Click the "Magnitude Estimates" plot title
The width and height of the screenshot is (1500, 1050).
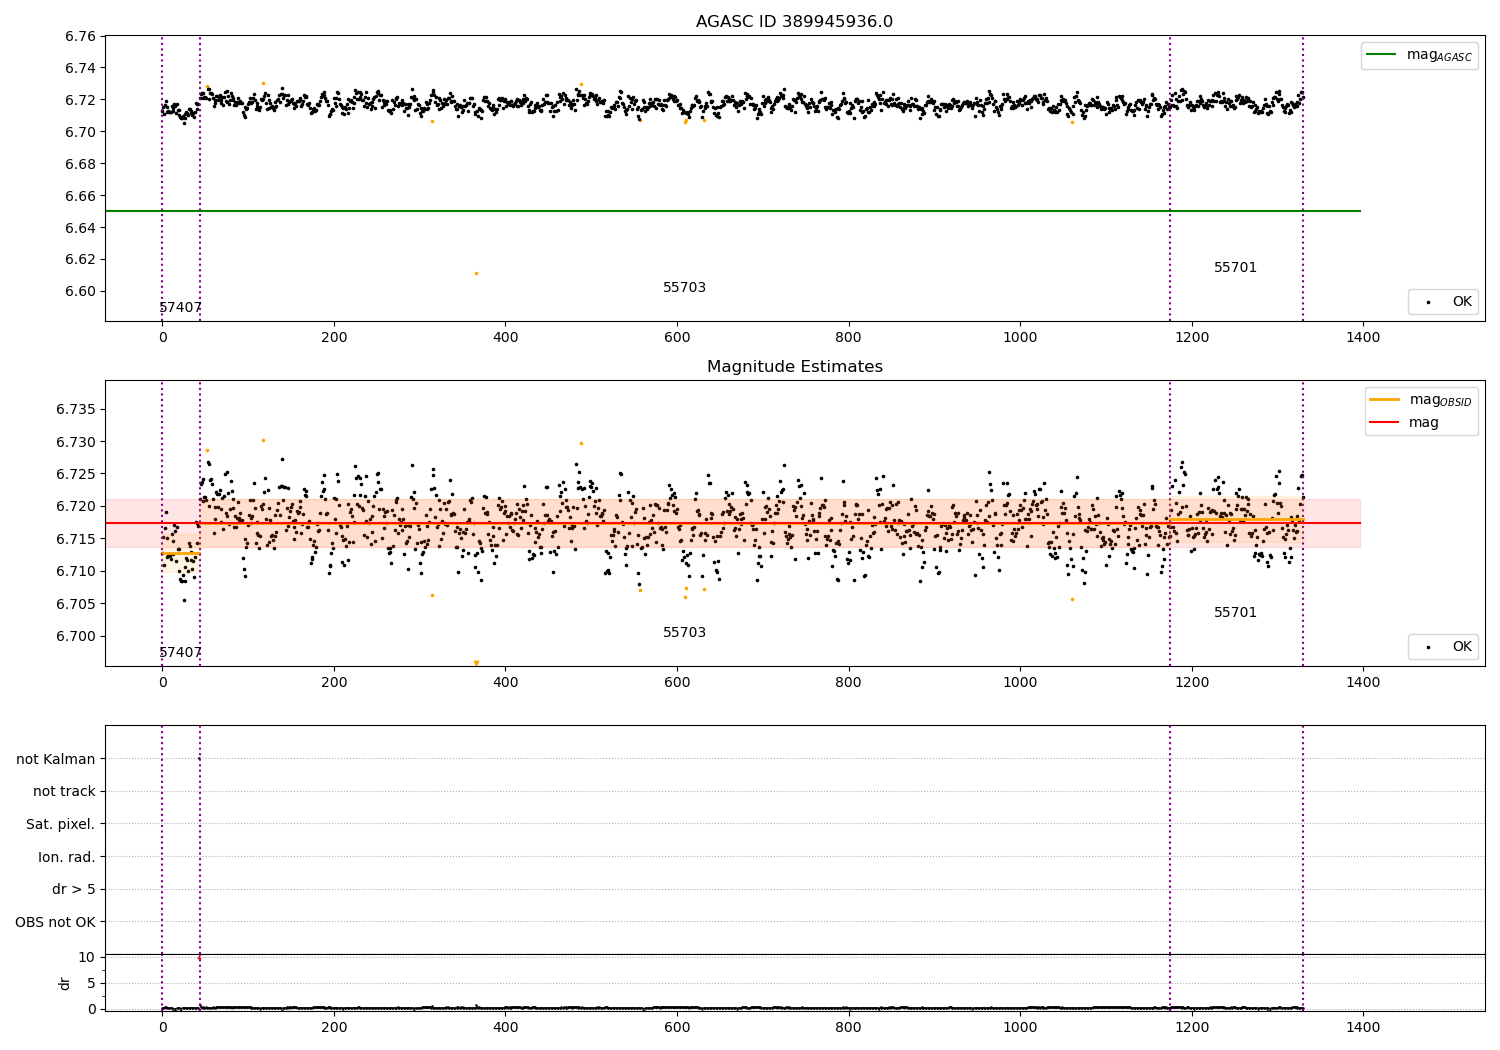click(x=794, y=367)
